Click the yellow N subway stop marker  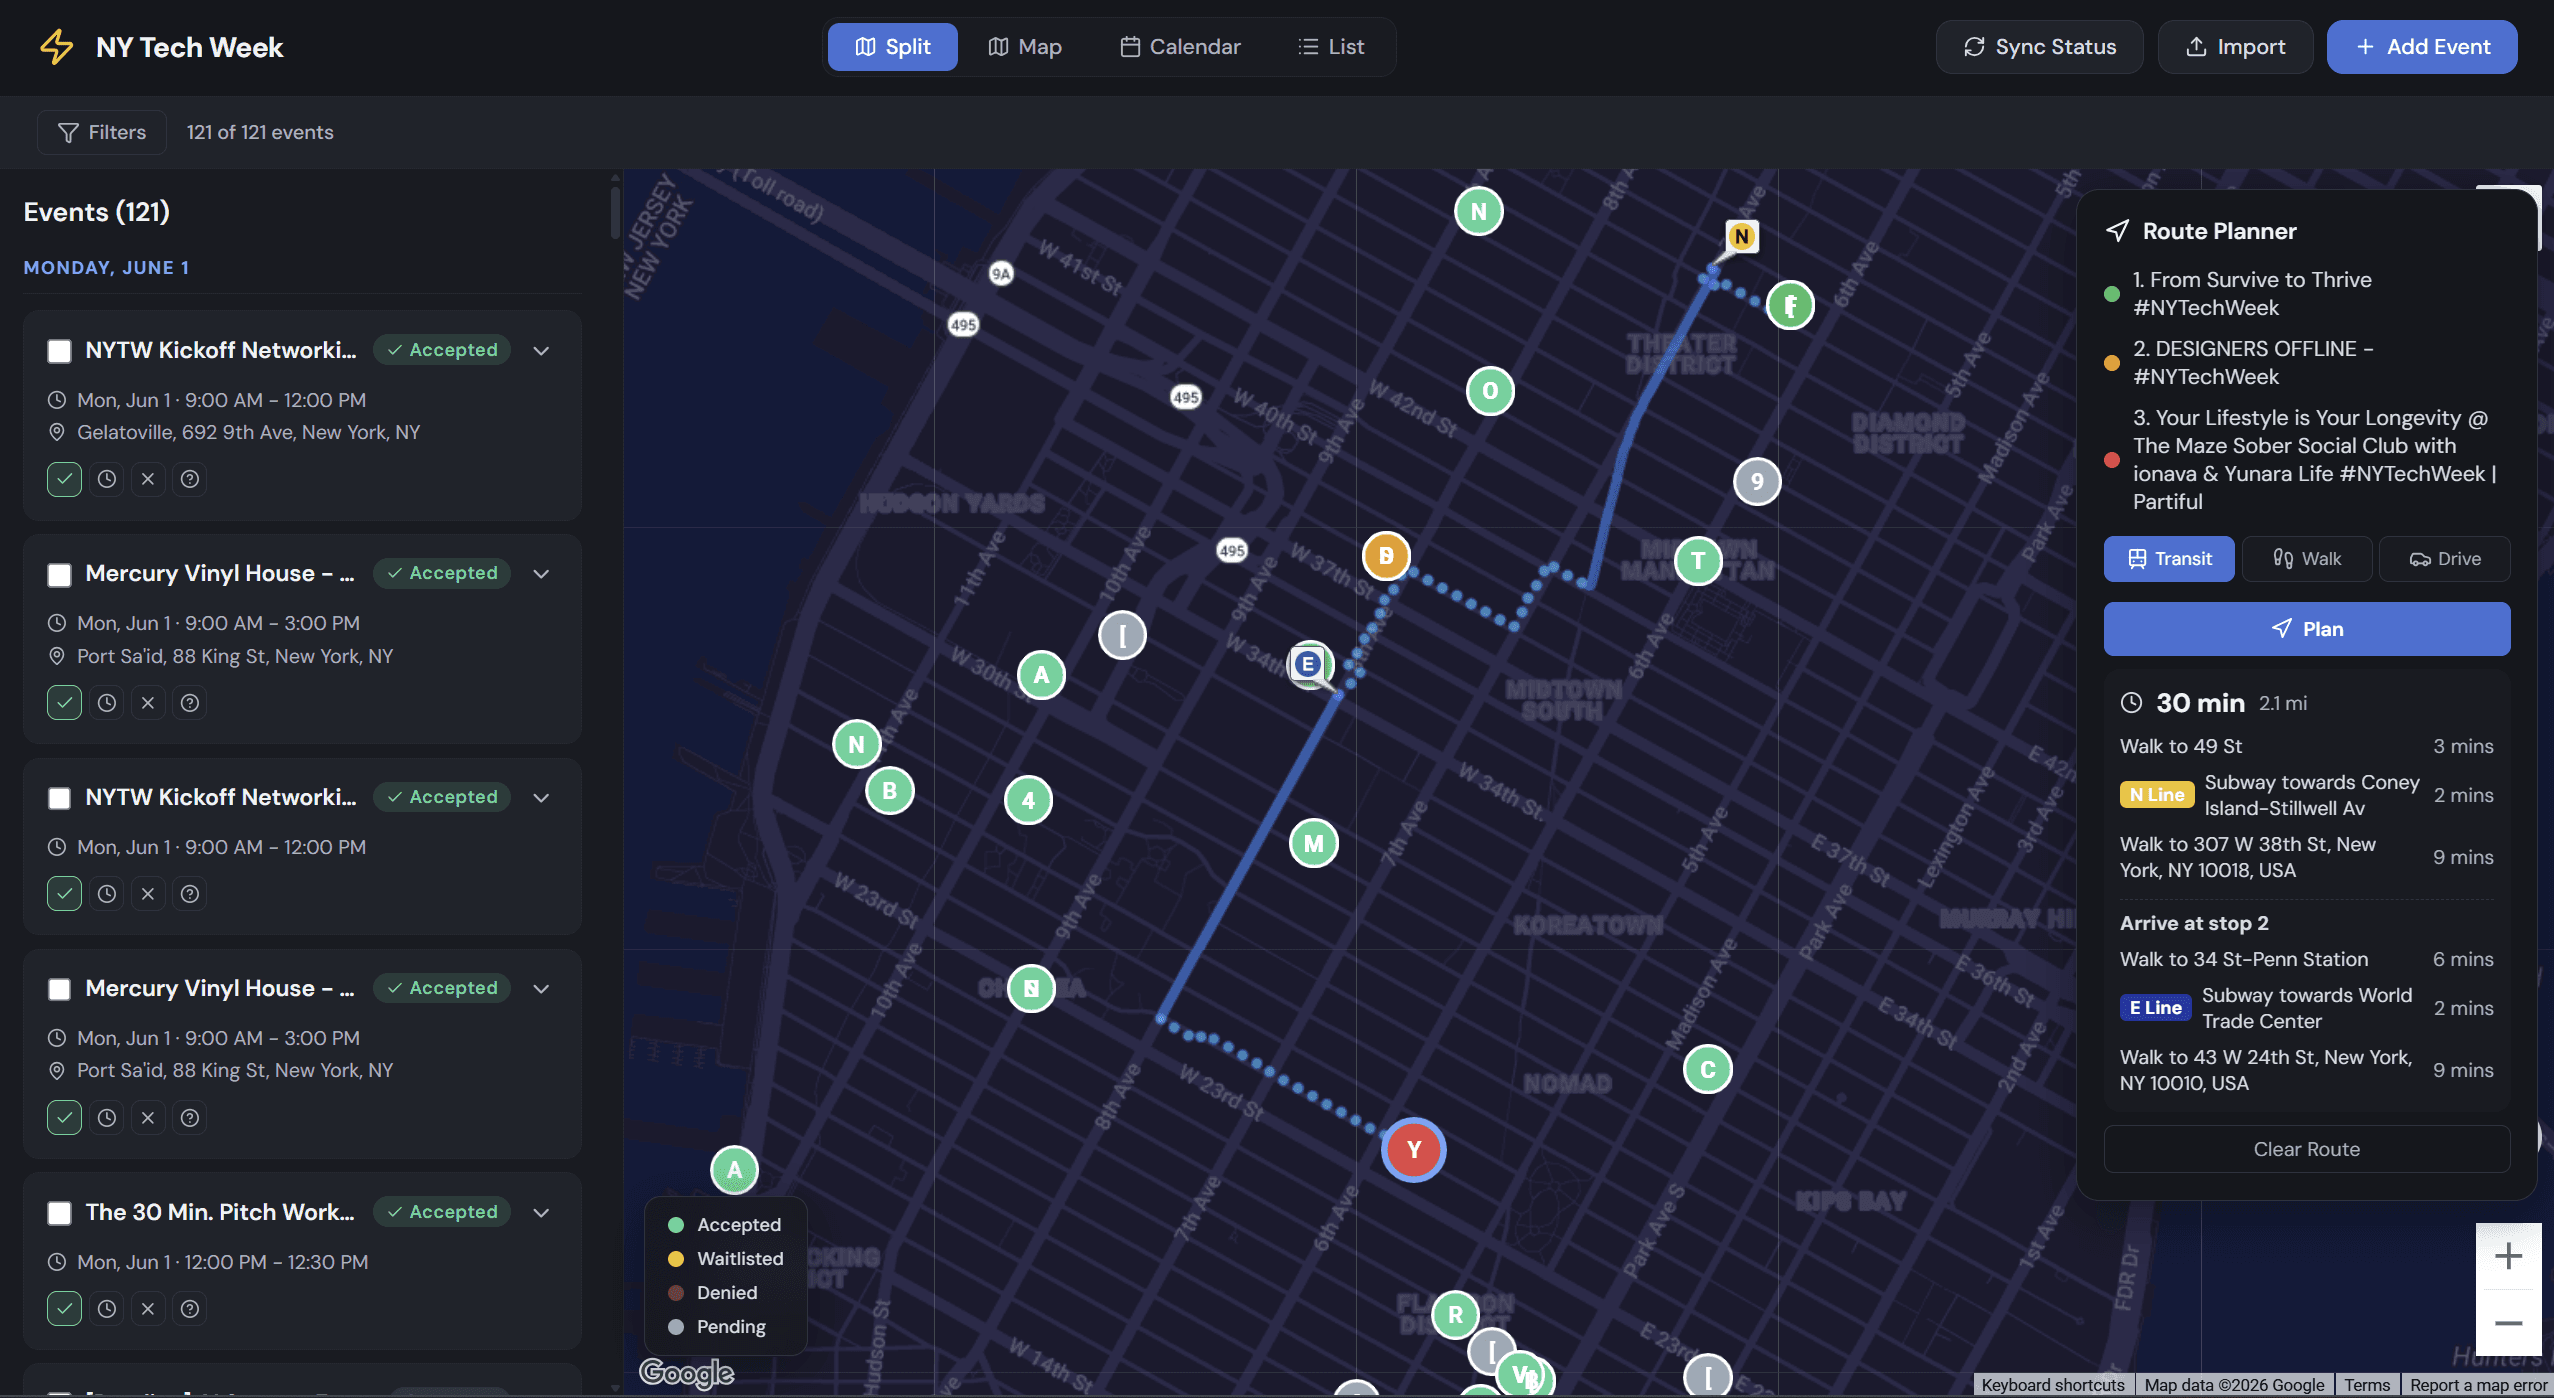click(x=1742, y=237)
